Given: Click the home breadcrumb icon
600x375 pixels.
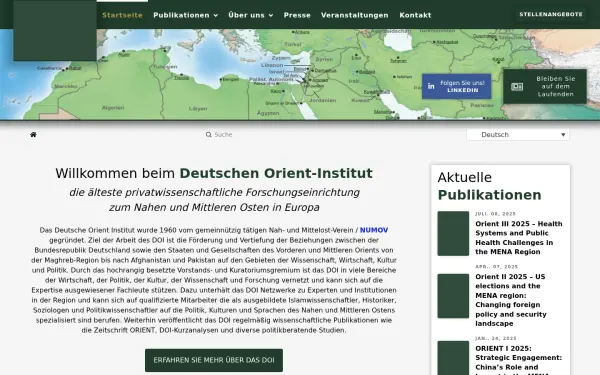Looking at the screenshot, I should pos(33,134).
